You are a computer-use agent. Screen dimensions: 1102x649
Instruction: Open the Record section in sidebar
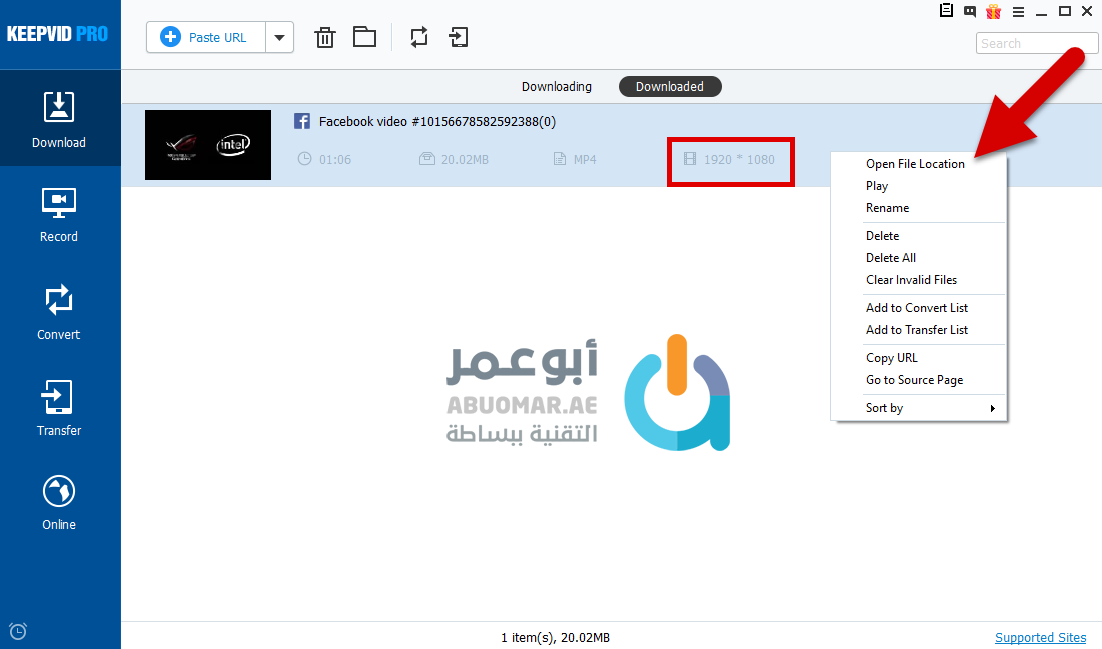click(x=59, y=215)
